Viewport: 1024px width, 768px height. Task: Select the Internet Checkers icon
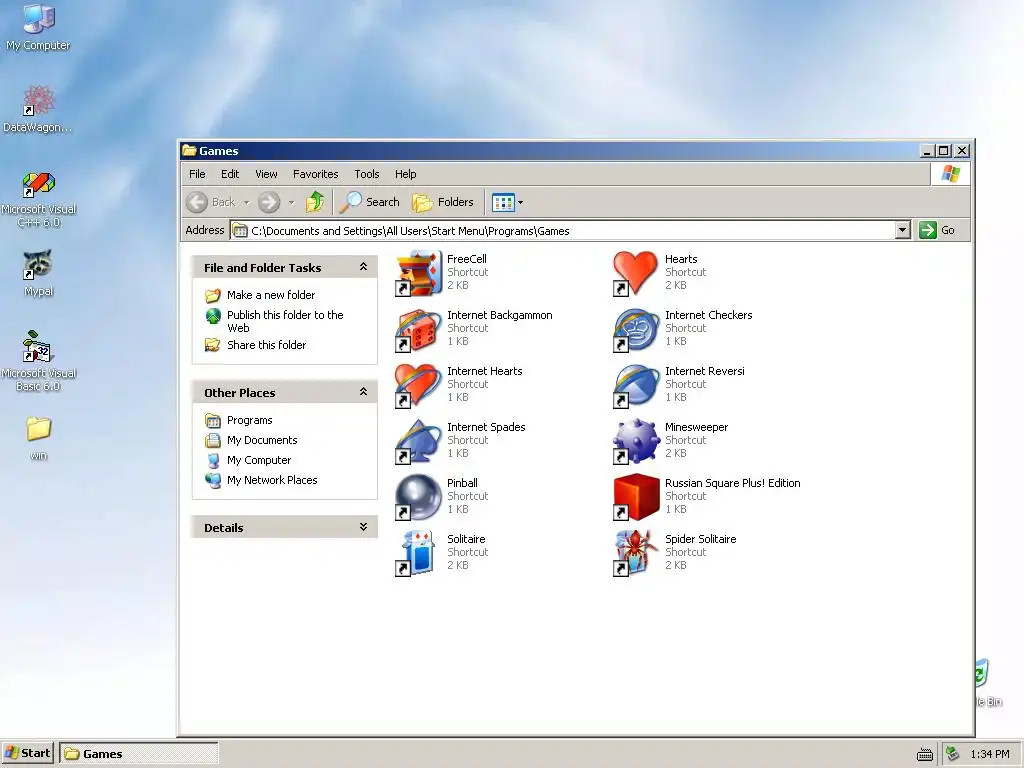click(x=636, y=329)
